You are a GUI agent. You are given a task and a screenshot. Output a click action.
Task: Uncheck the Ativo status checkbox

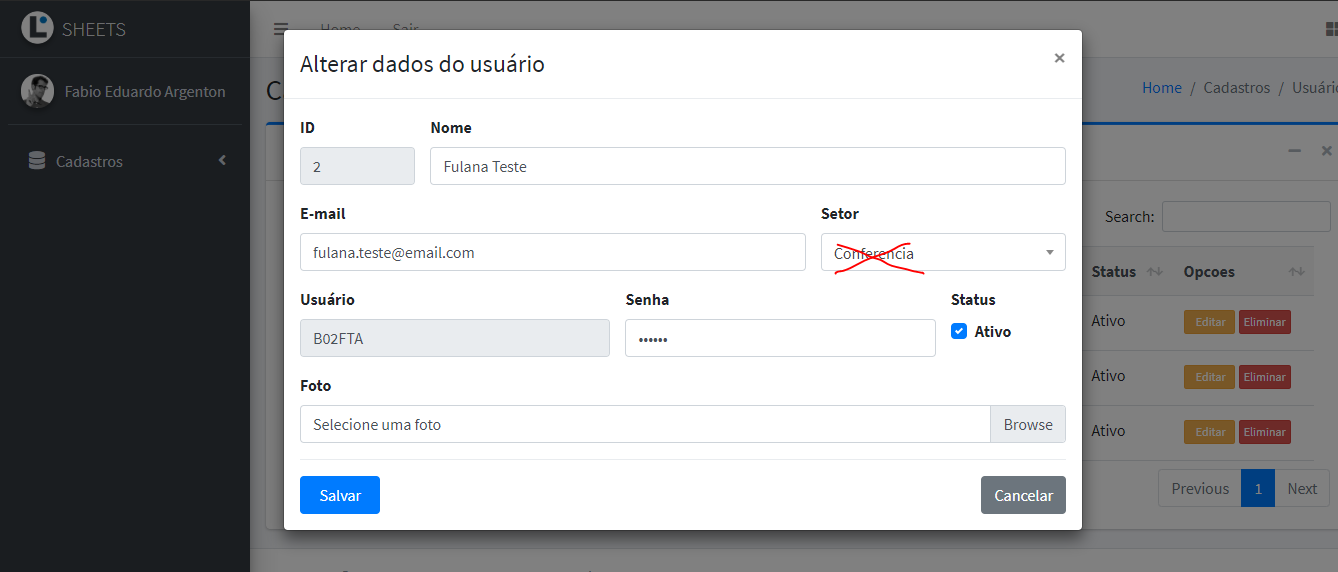(959, 331)
